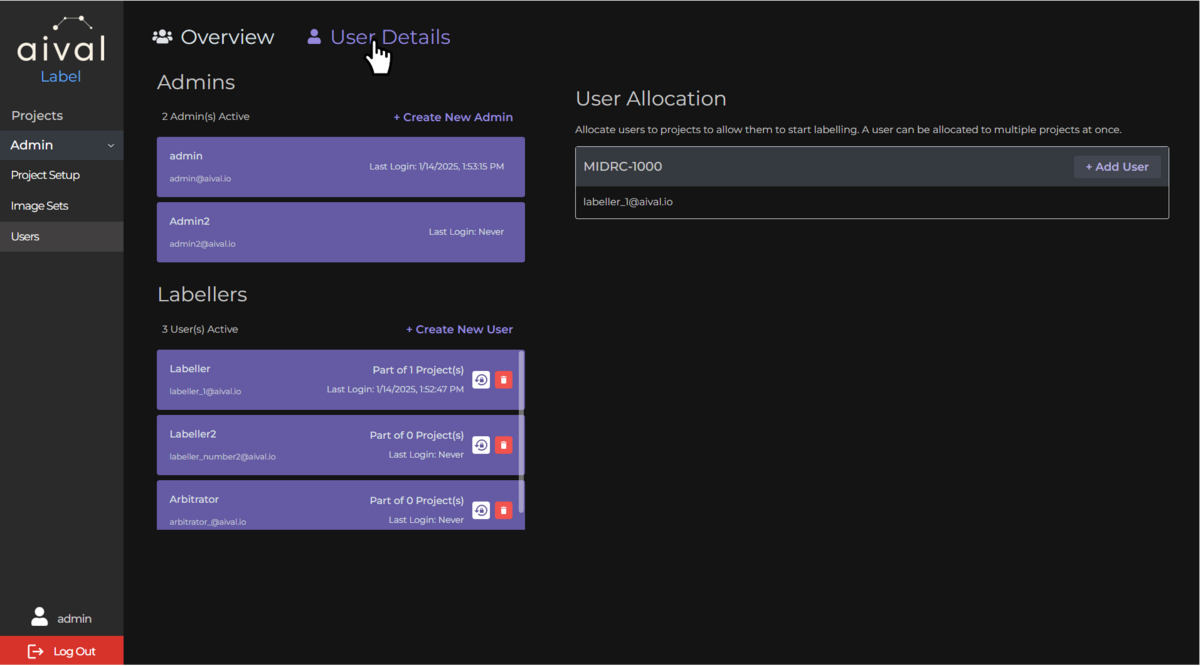Open Project Setup from the sidebar
Image resolution: width=1200 pixels, height=666 pixels.
[44, 174]
